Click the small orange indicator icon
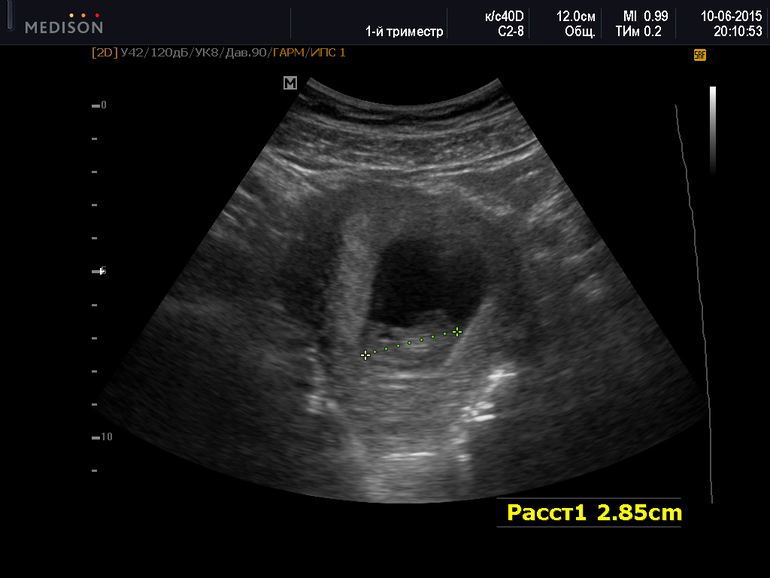 tap(700, 56)
